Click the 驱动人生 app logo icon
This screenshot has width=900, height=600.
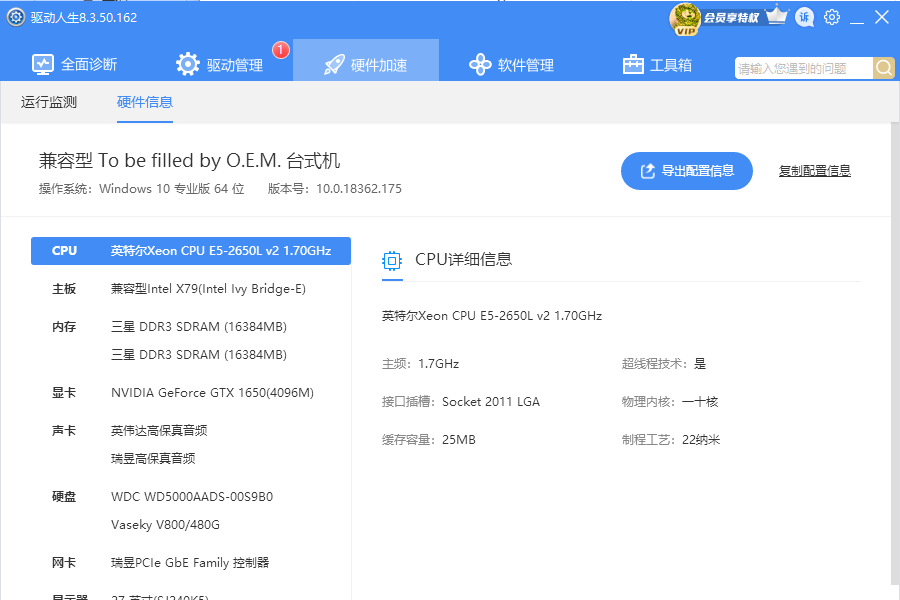tap(15, 17)
